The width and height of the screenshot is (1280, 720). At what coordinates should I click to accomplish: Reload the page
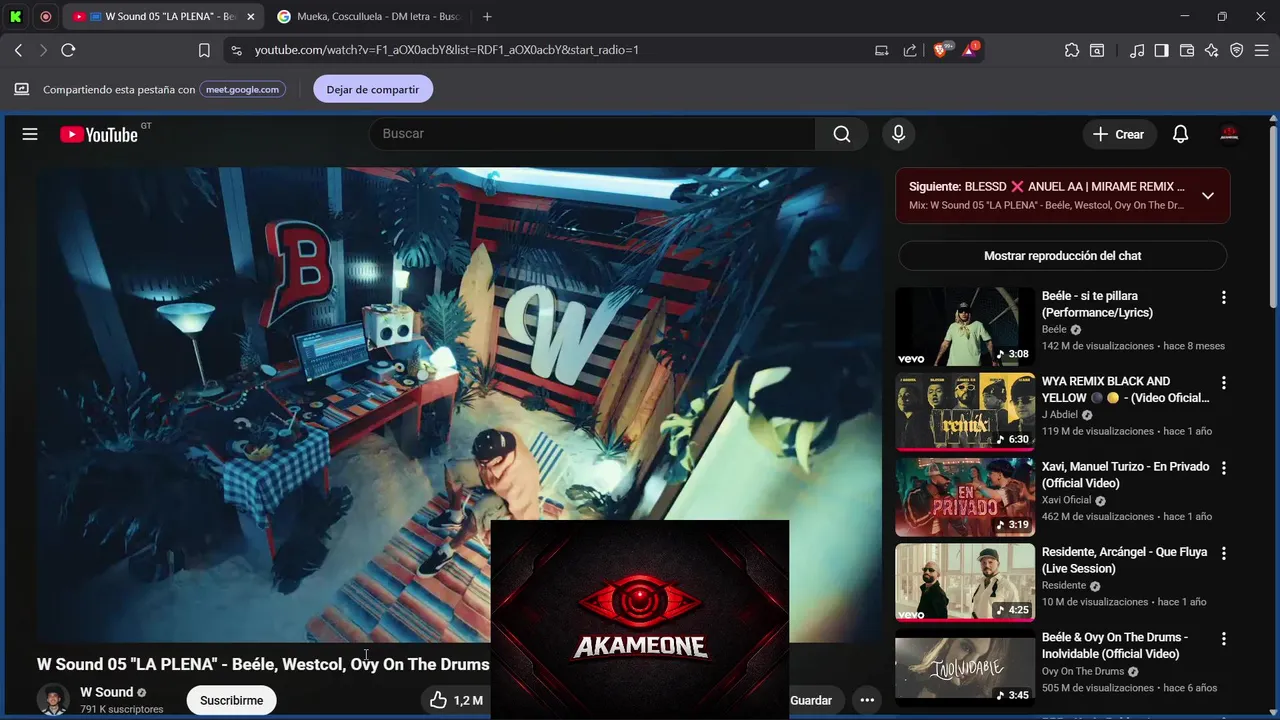click(x=68, y=50)
